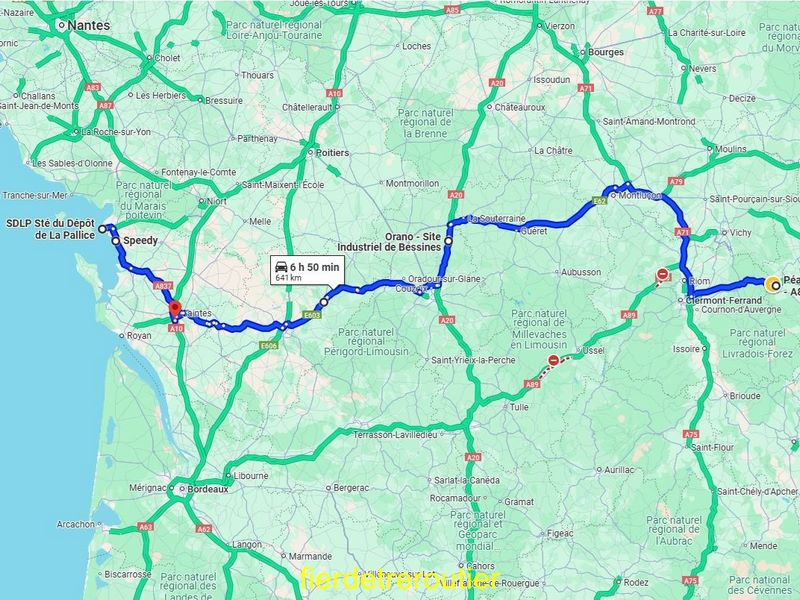Click the road closure icon near Riom
Screen dimensions: 800x600
point(662,274)
